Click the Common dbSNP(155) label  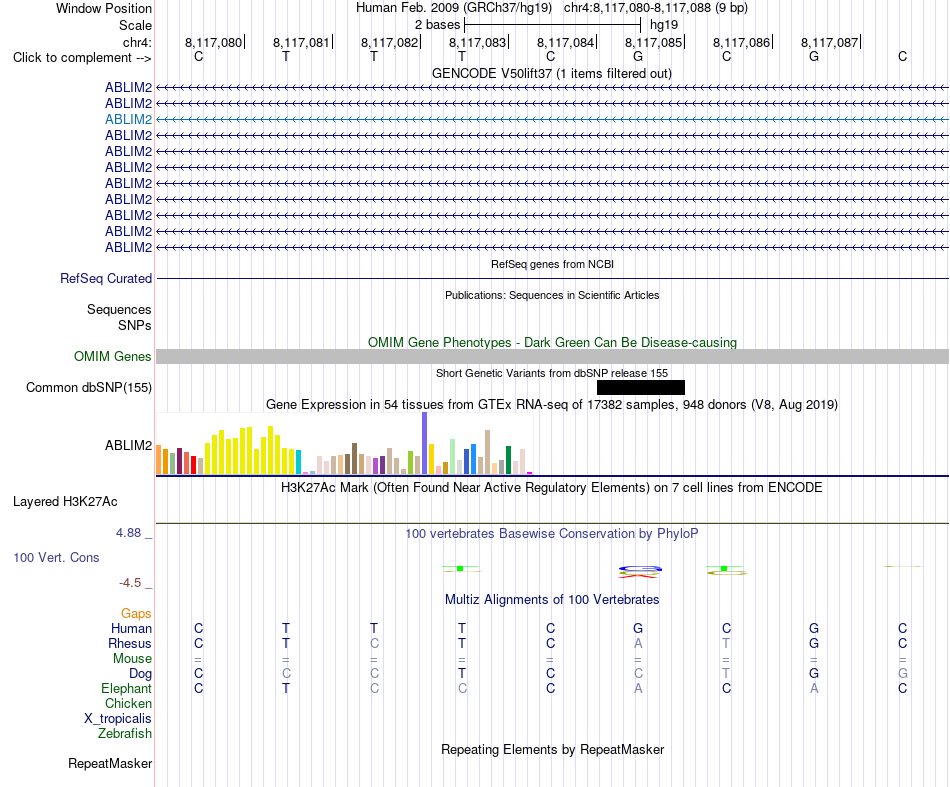click(x=88, y=388)
